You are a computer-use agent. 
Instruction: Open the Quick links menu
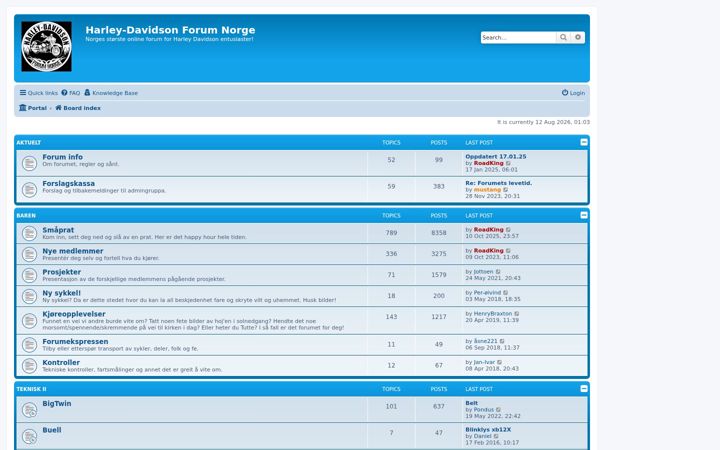[x=39, y=93]
